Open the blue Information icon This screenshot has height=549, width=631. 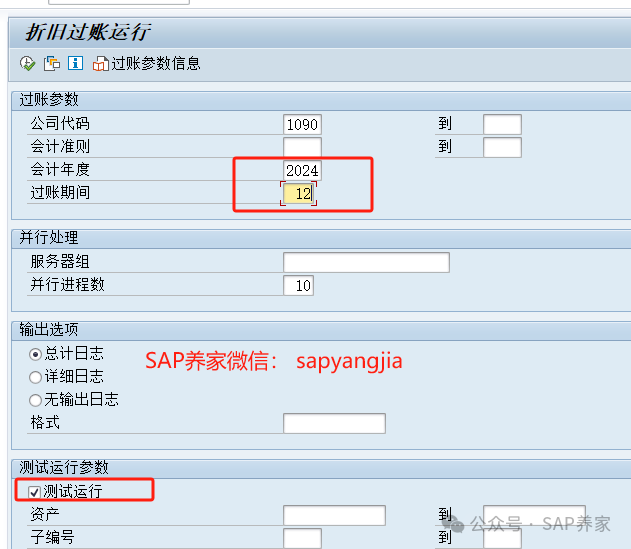pos(75,63)
